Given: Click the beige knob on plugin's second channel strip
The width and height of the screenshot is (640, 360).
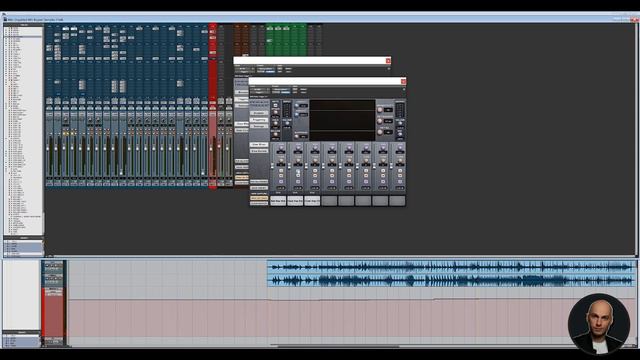Looking at the screenshot, I should 298,160.
